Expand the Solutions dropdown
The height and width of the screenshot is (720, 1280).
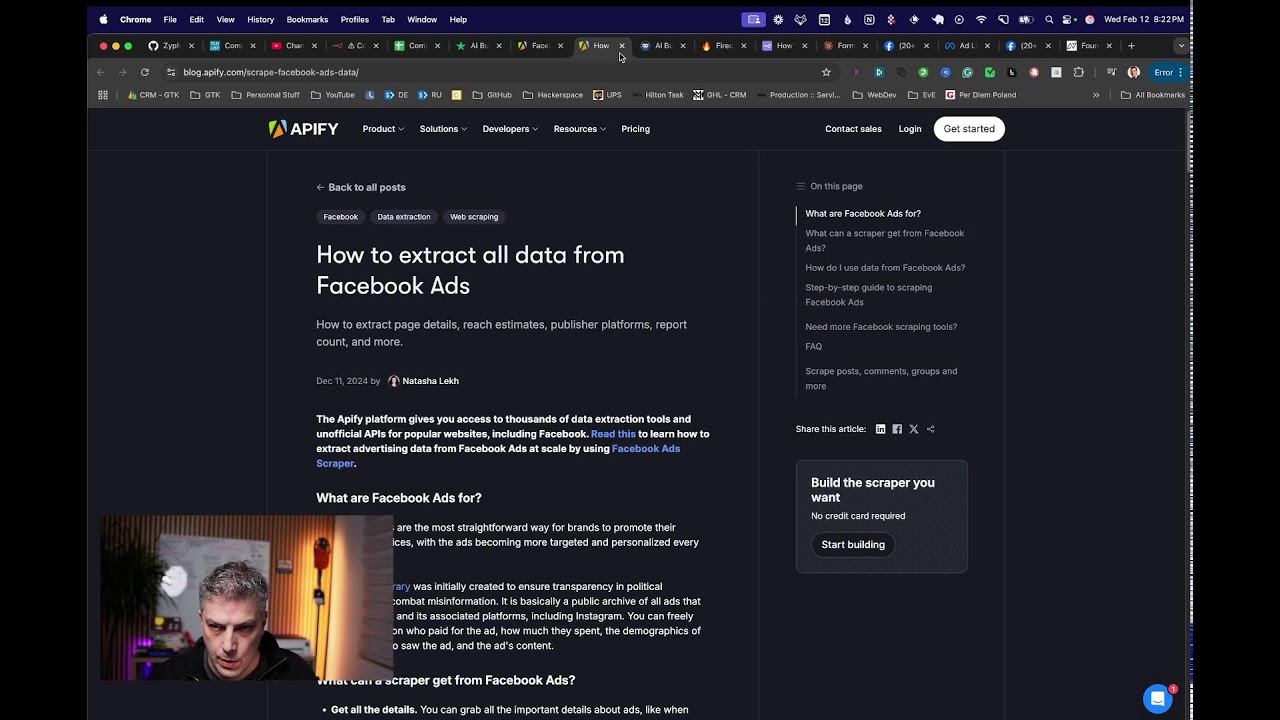(443, 129)
